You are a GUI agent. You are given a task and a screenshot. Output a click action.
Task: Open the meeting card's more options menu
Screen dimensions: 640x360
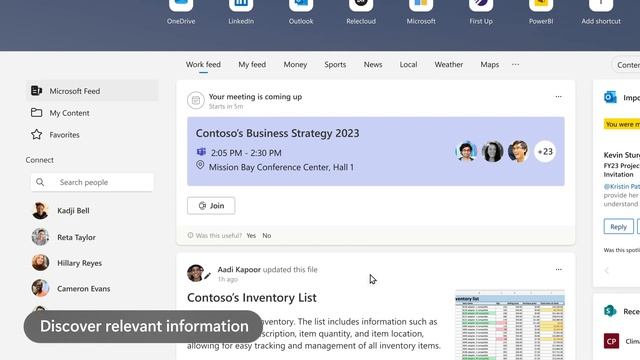coord(558,97)
